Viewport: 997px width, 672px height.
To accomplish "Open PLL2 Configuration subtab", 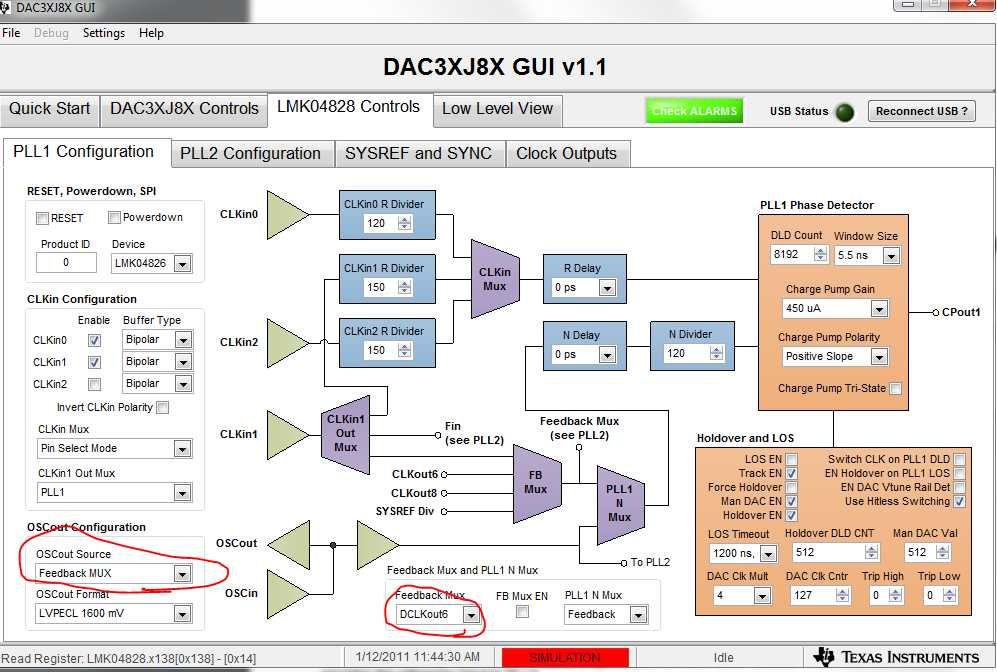I will tap(251, 154).
